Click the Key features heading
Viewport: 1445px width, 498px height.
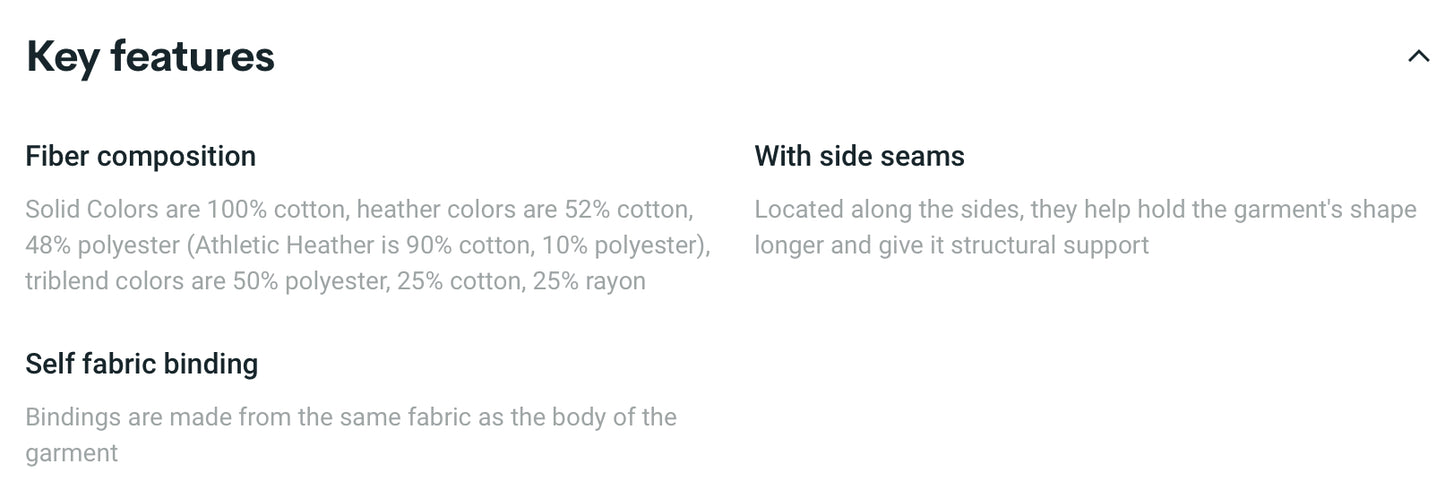click(x=150, y=56)
